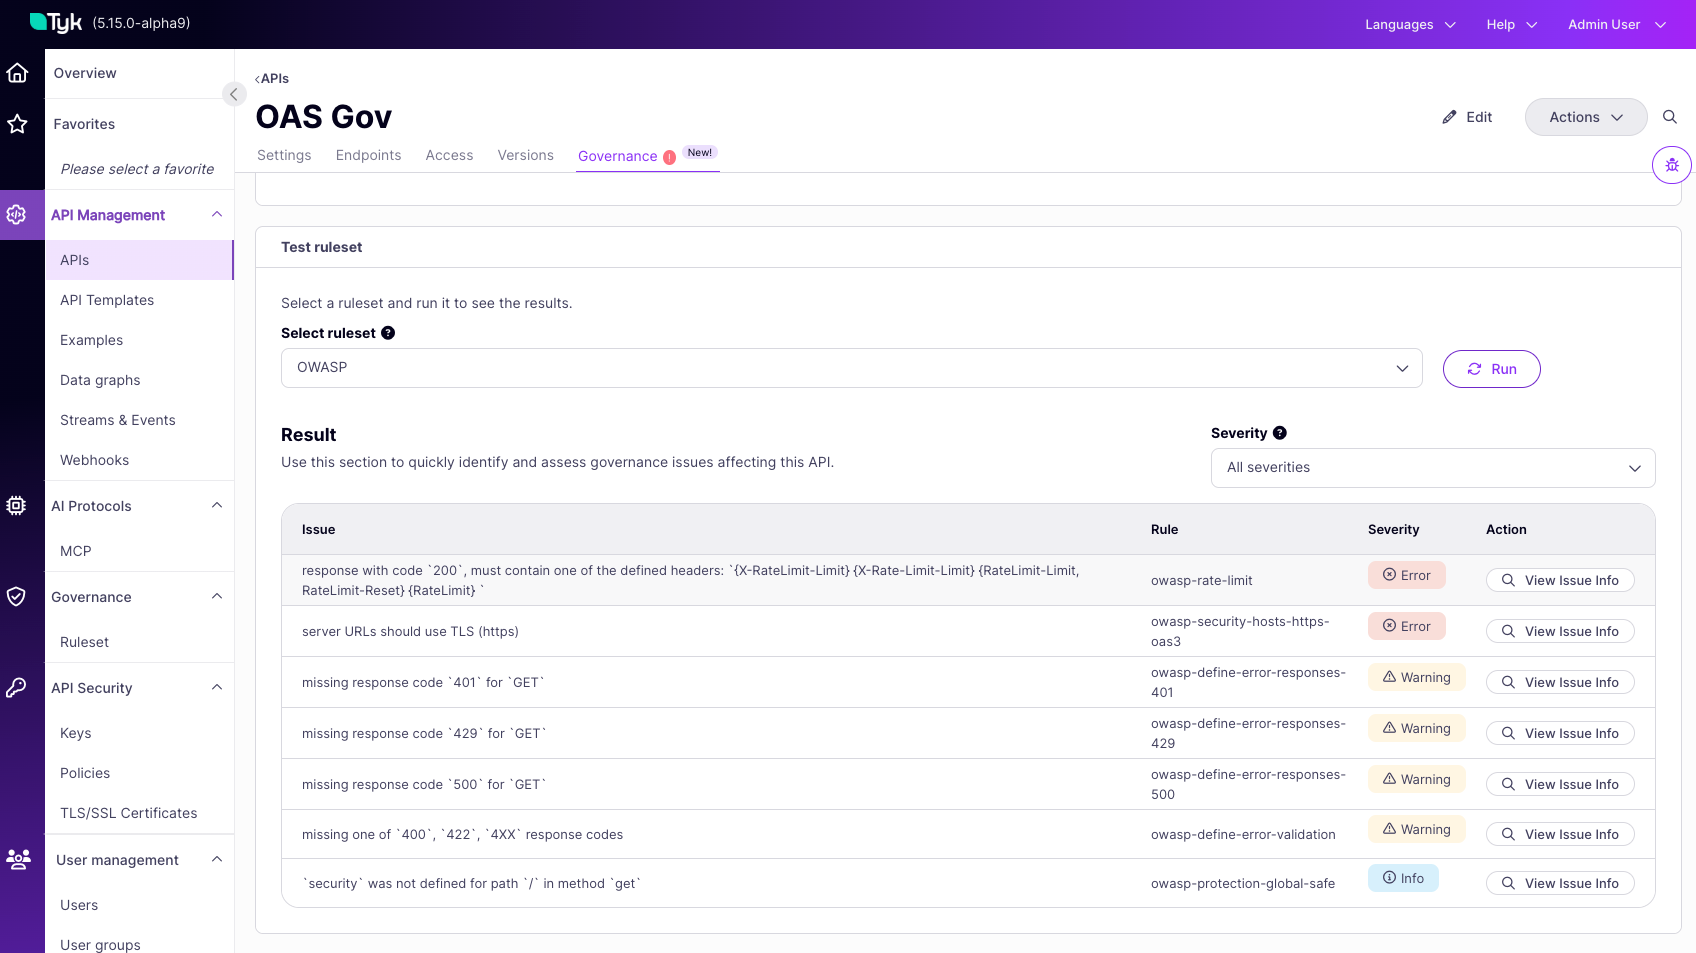Collapse the AI Protocols section
Image resolution: width=1696 pixels, height=953 pixels.
[217, 506]
